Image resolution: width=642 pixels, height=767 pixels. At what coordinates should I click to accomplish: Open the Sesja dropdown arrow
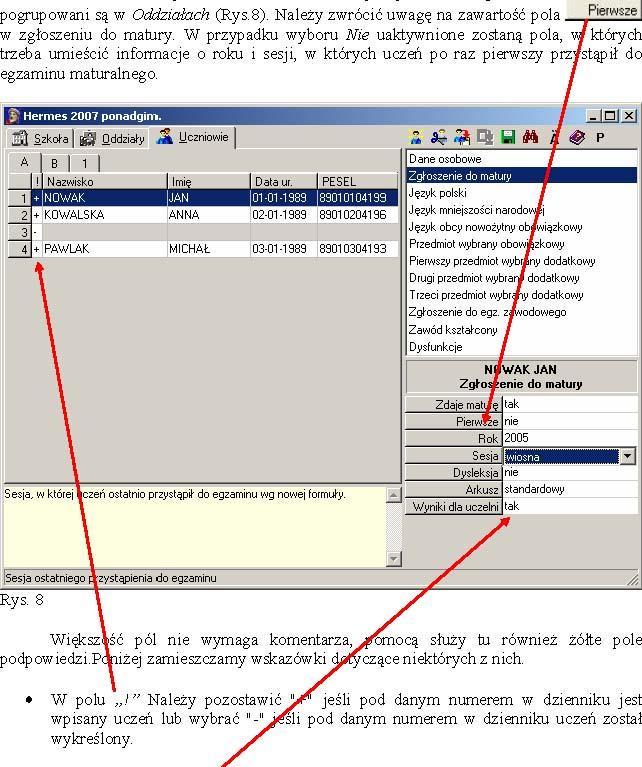(628, 456)
